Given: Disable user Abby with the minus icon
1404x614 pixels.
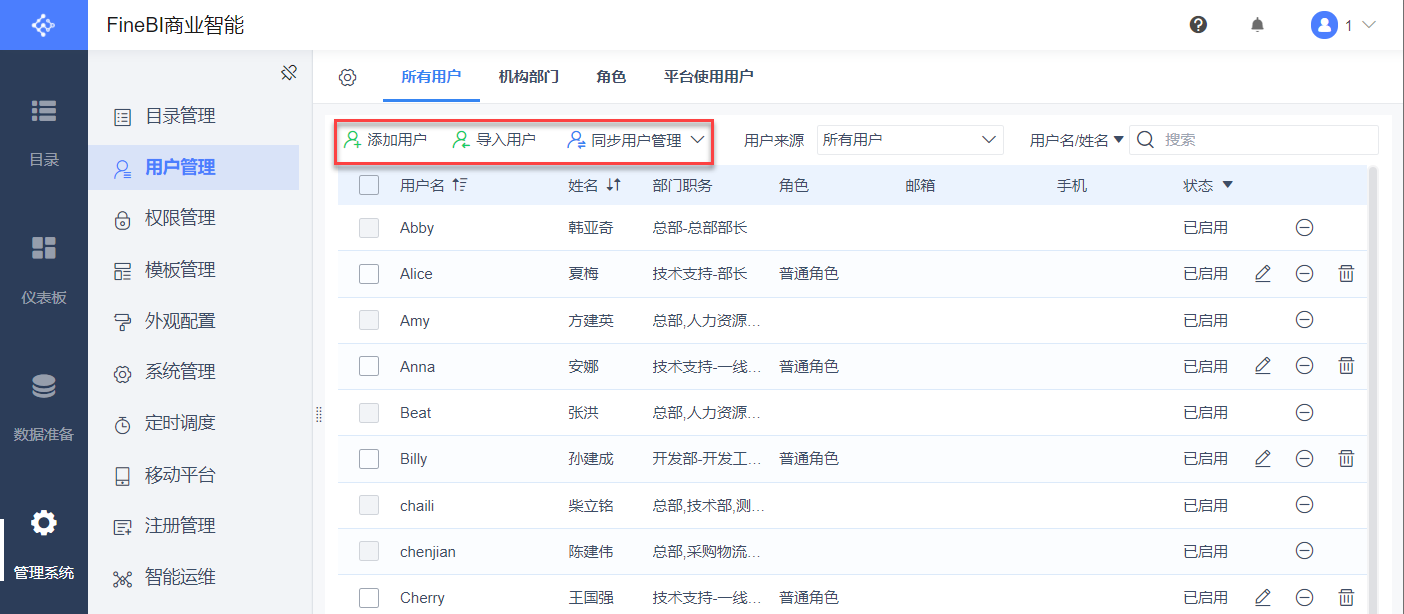Looking at the screenshot, I should [x=1304, y=227].
